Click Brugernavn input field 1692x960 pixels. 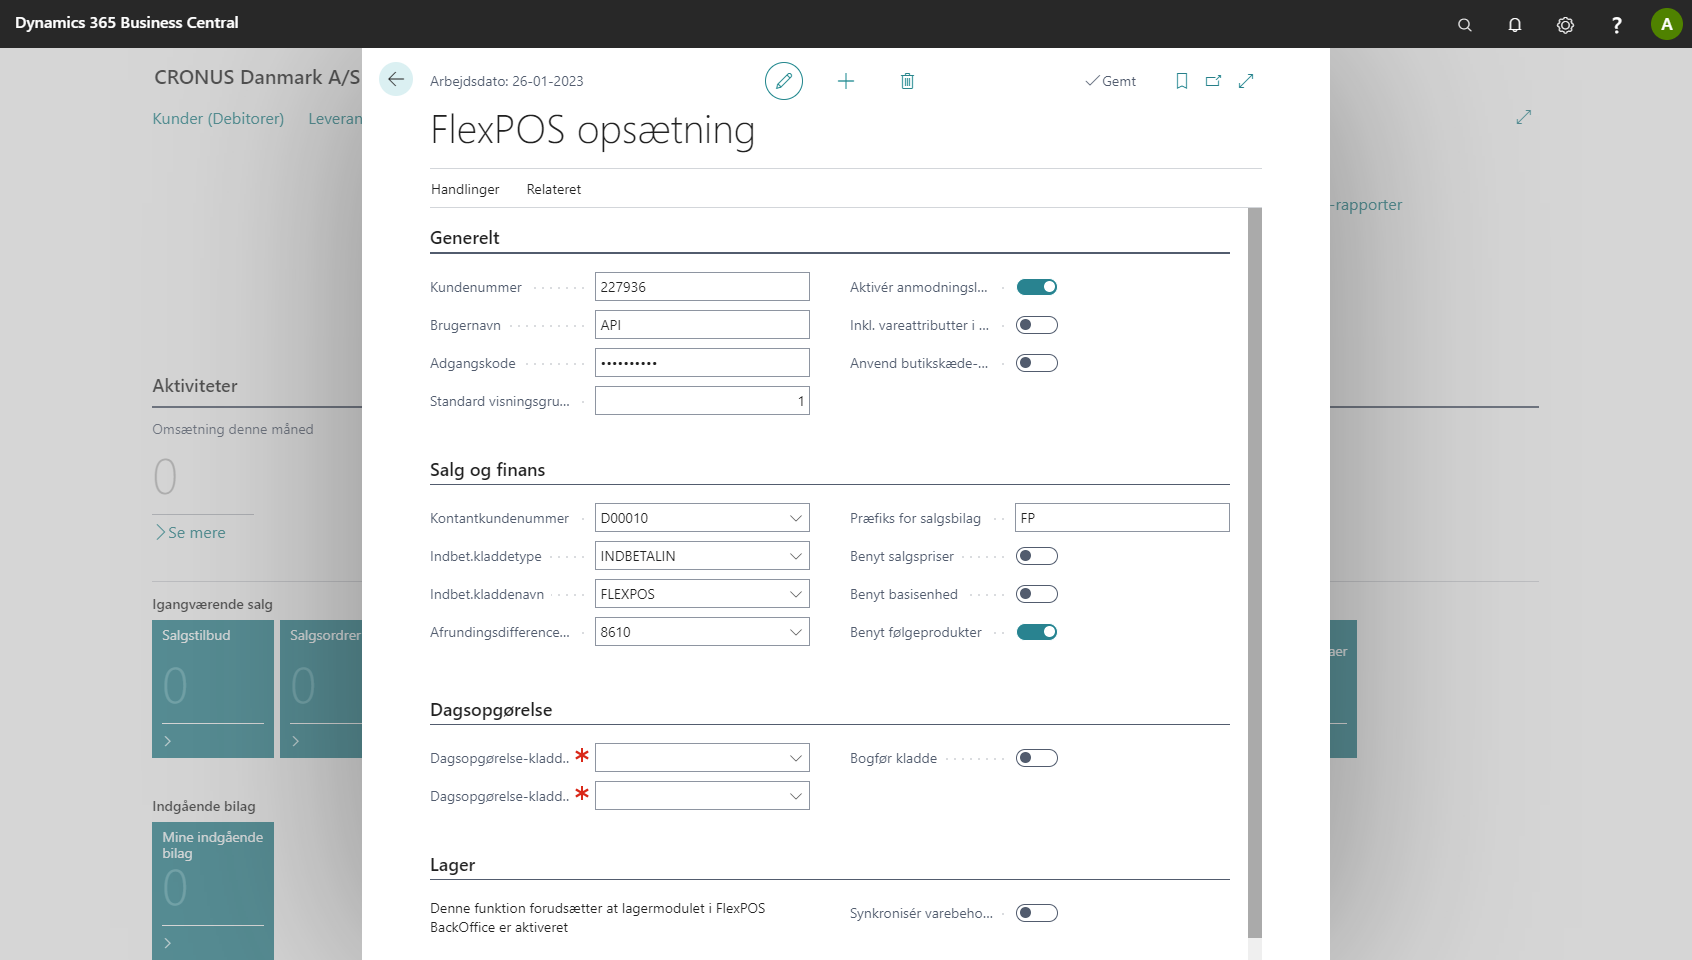pyautogui.click(x=702, y=325)
